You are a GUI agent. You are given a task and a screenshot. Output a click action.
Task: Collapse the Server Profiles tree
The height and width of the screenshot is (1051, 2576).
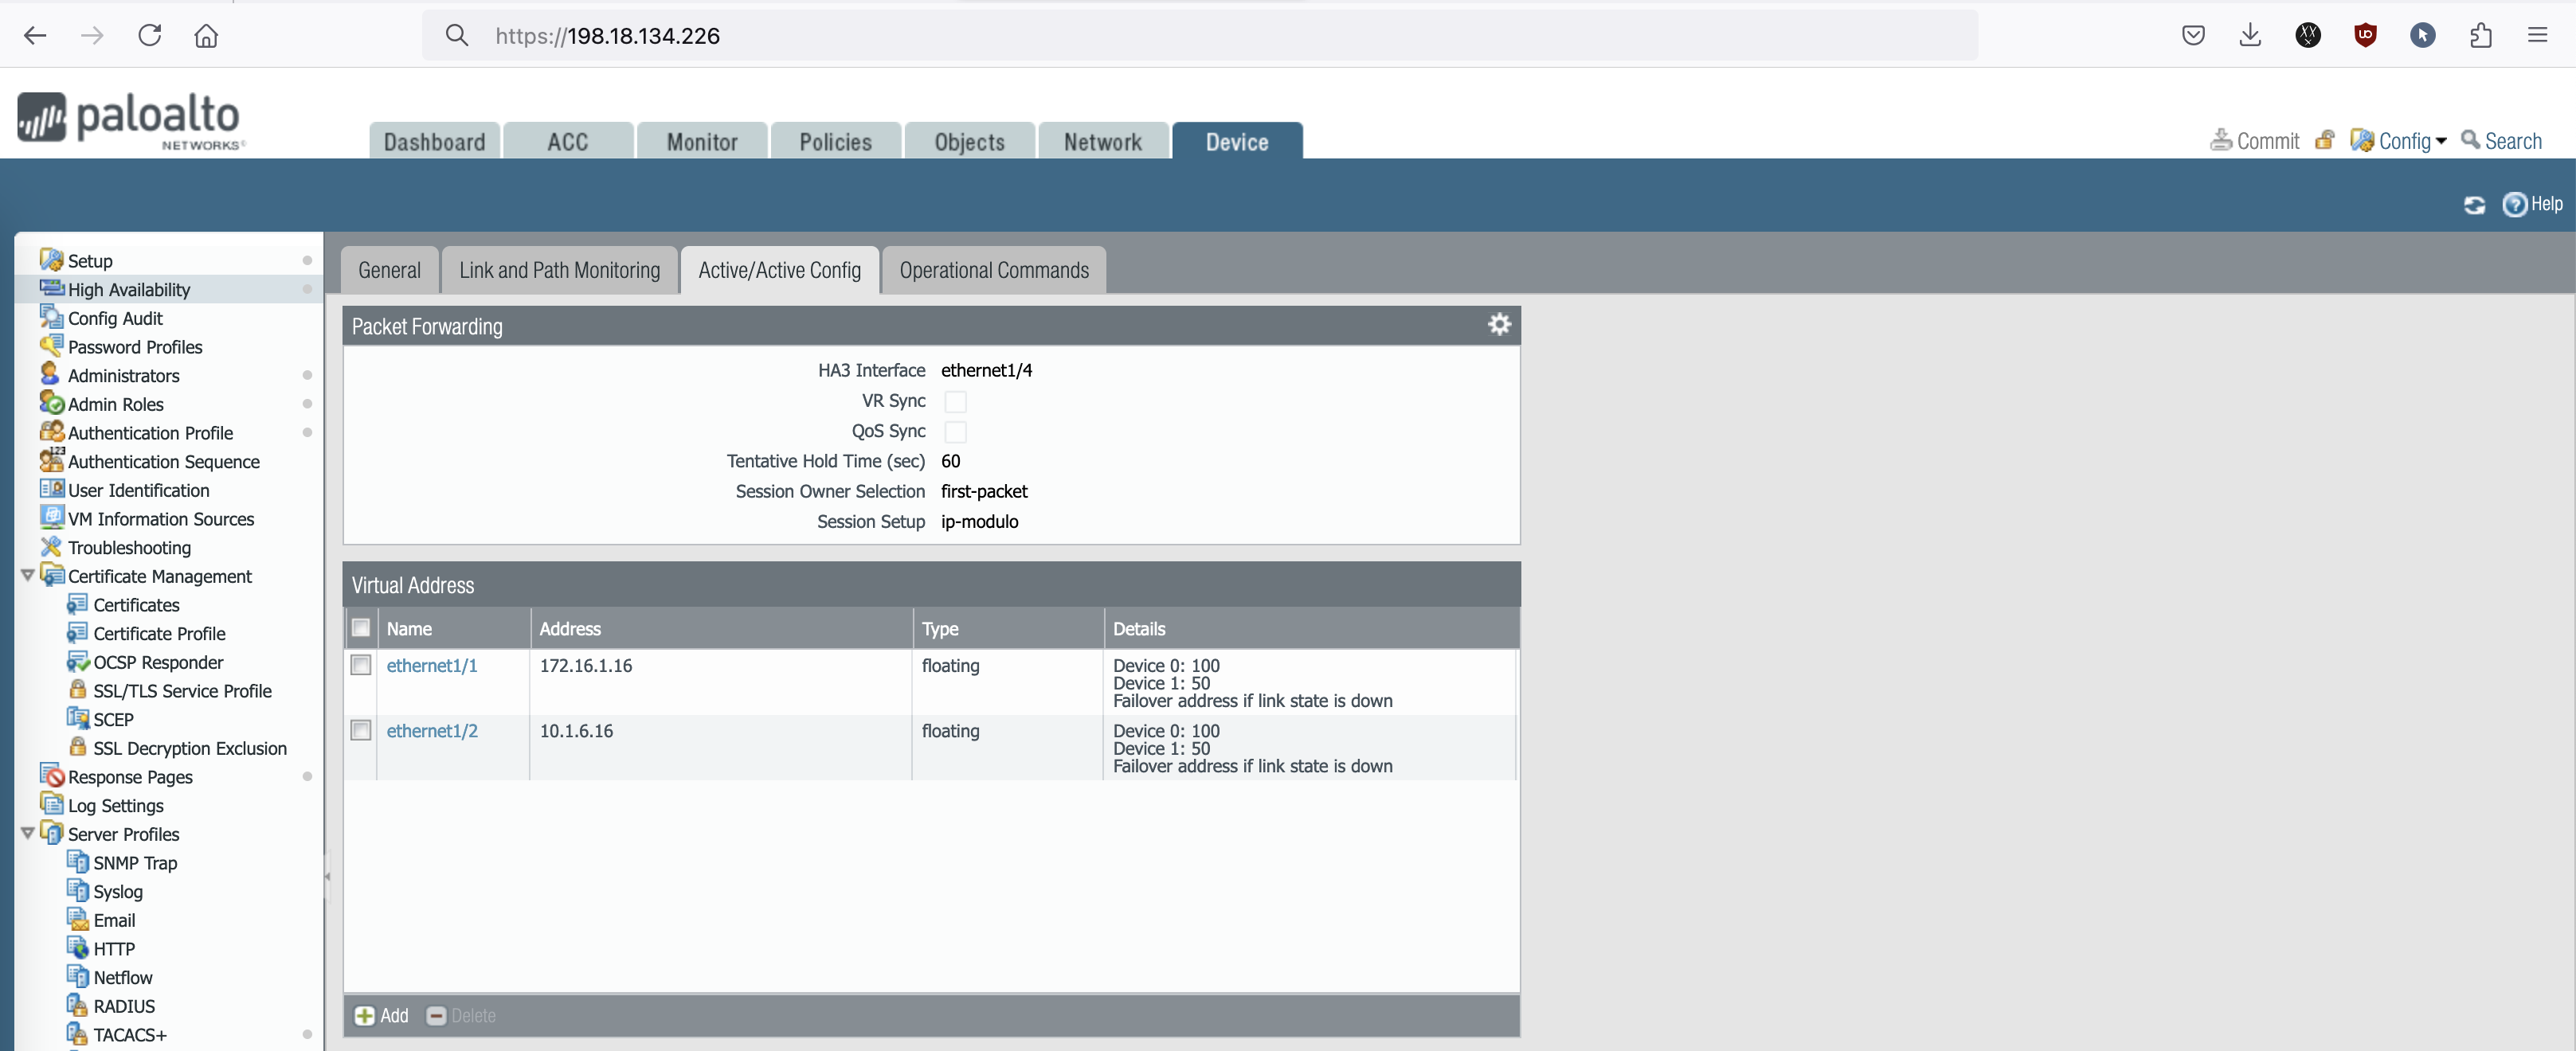(x=28, y=833)
